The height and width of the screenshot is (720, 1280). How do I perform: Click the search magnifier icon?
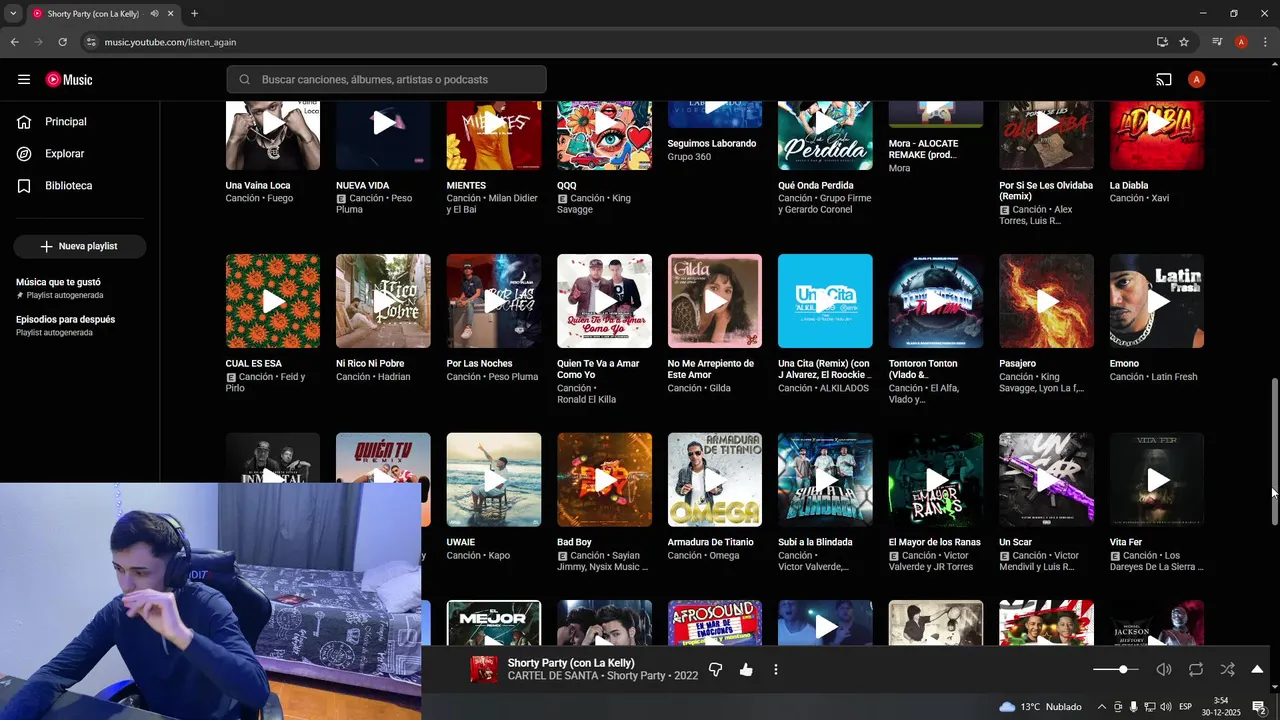244,80
